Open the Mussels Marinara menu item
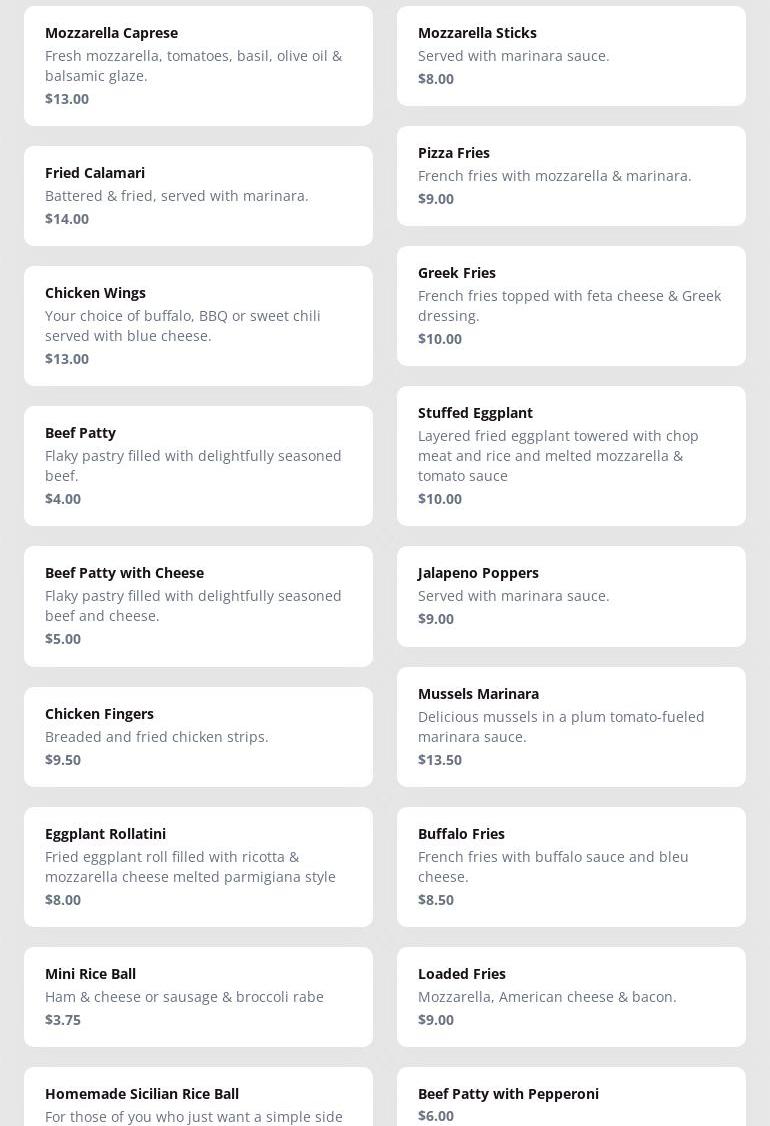 click(571, 726)
